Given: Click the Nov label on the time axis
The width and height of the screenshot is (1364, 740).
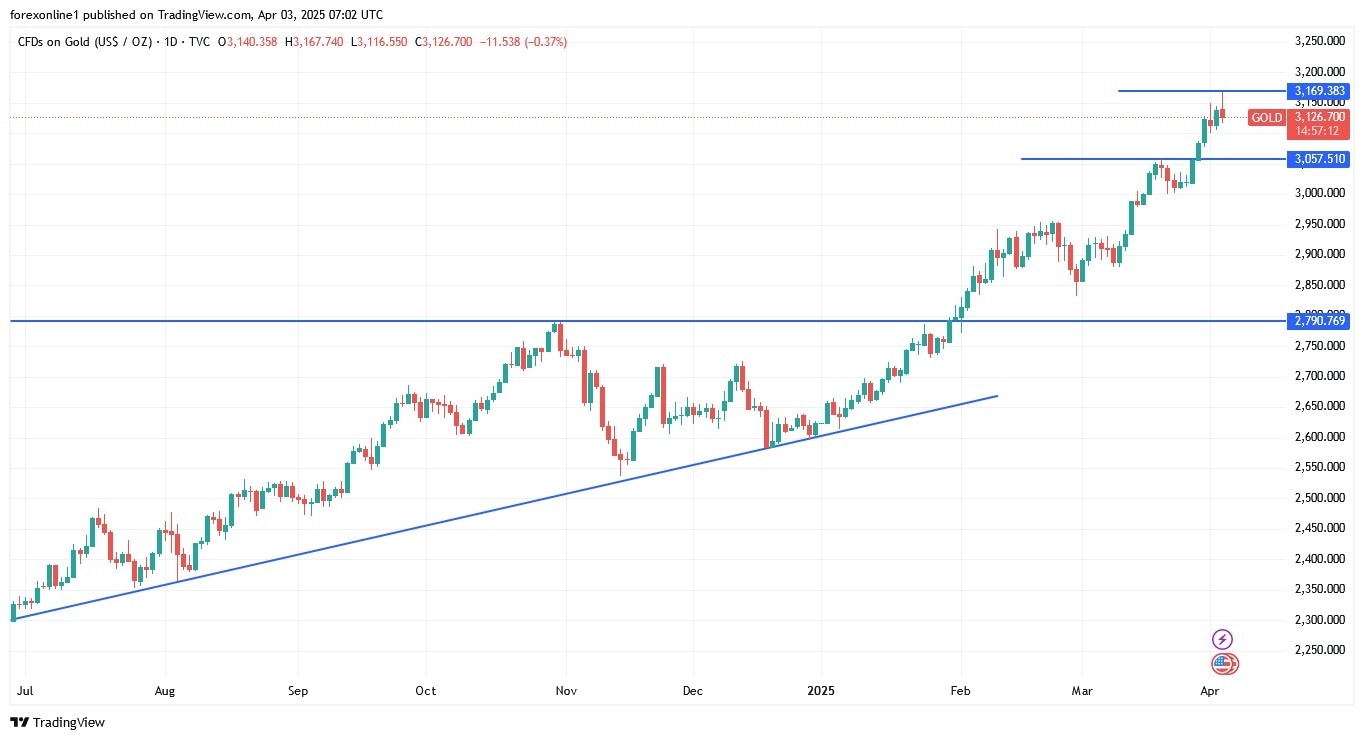Looking at the screenshot, I should point(566,691).
